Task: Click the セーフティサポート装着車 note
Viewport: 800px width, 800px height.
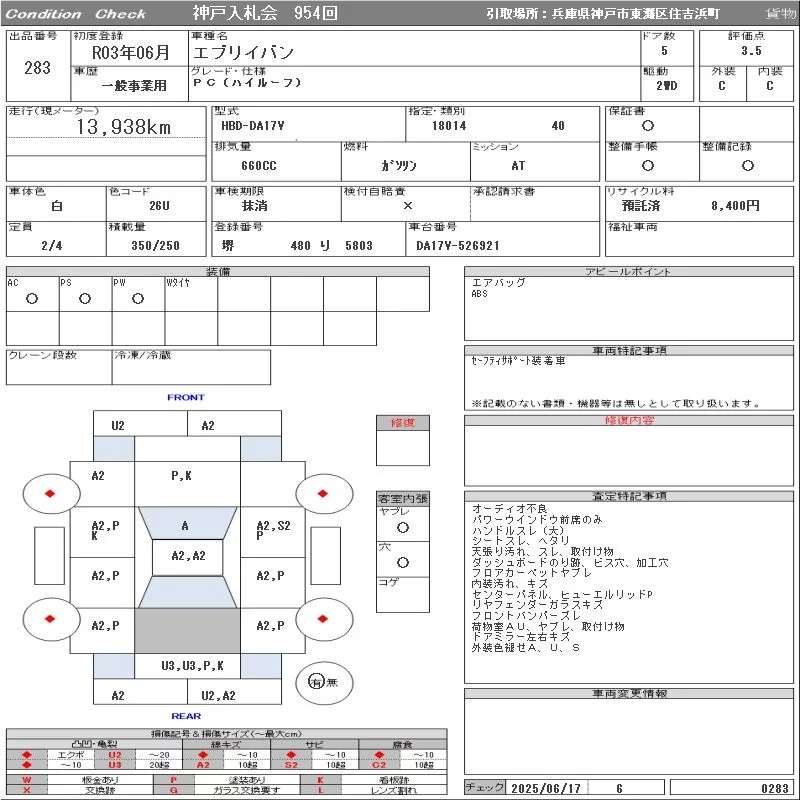Action: click(518, 361)
